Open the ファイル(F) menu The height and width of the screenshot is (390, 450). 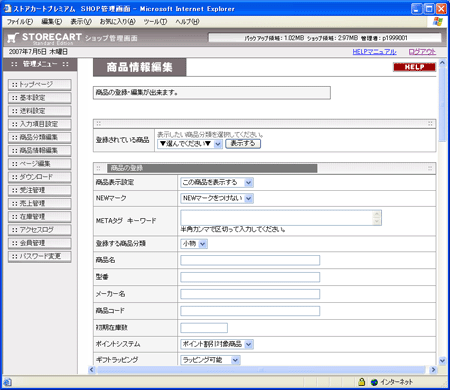coord(20,22)
